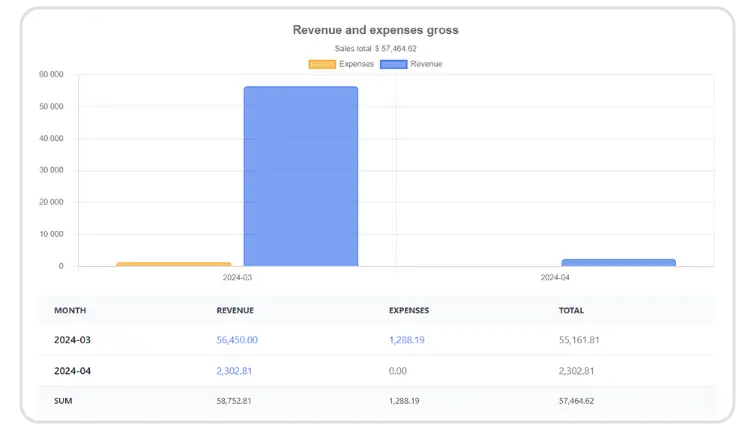Viewport: 755px width, 430px height.
Task: Open the 56,450.00 revenue link
Action: (x=237, y=340)
